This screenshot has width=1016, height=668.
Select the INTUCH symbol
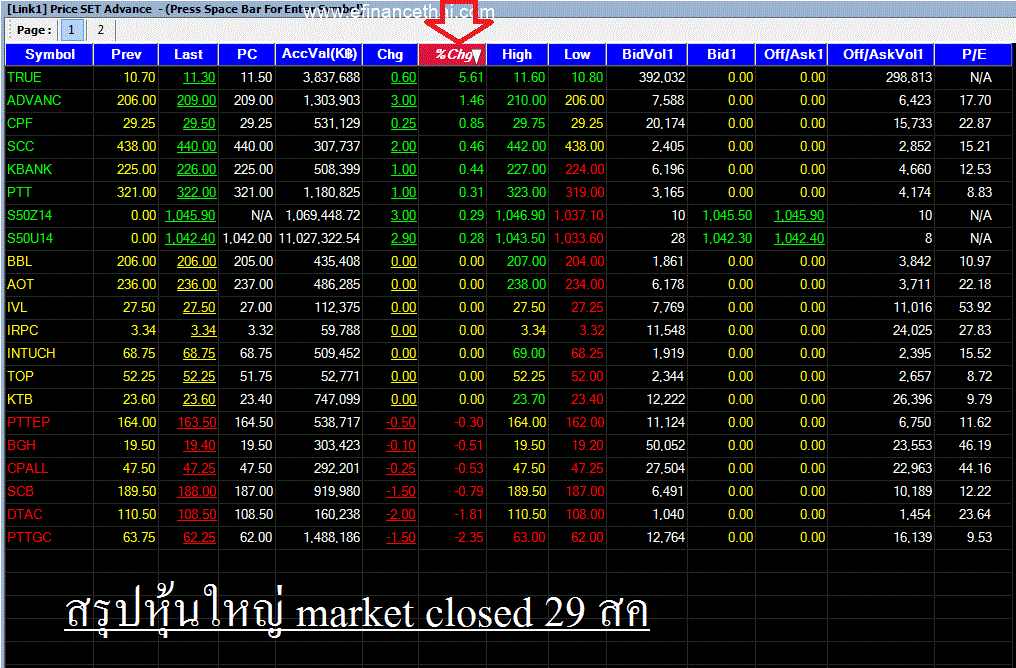click(31, 354)
